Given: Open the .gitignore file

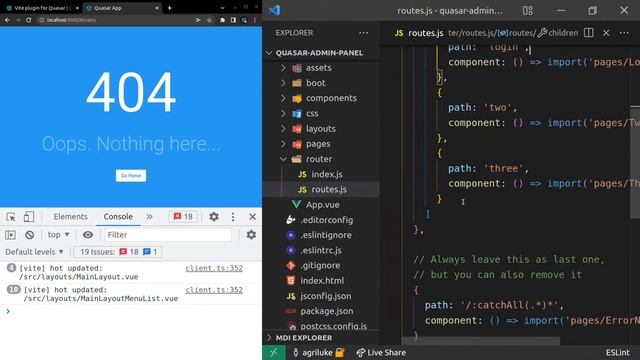Looking at the screenshot, I should tap(321, 265).
